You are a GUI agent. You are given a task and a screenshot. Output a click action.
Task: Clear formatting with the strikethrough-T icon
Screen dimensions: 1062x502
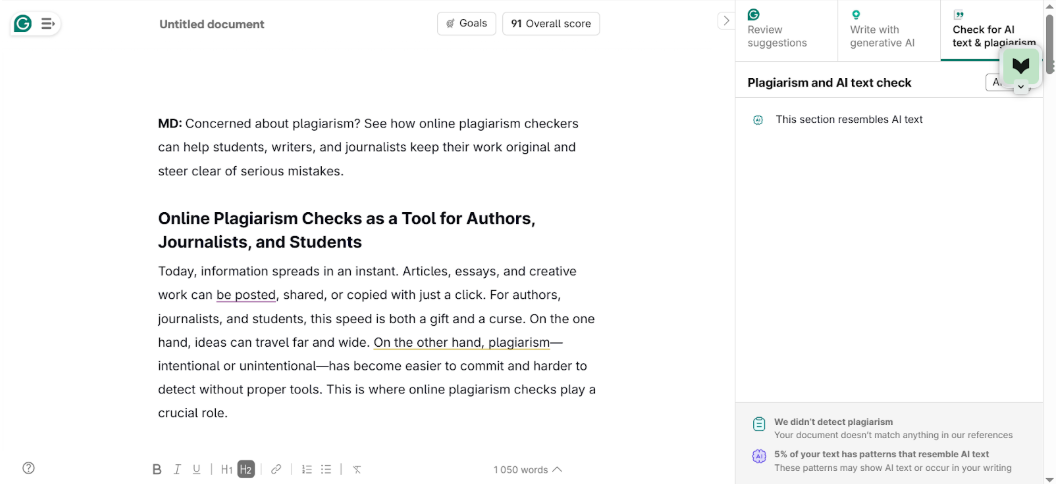click(357, 469)
